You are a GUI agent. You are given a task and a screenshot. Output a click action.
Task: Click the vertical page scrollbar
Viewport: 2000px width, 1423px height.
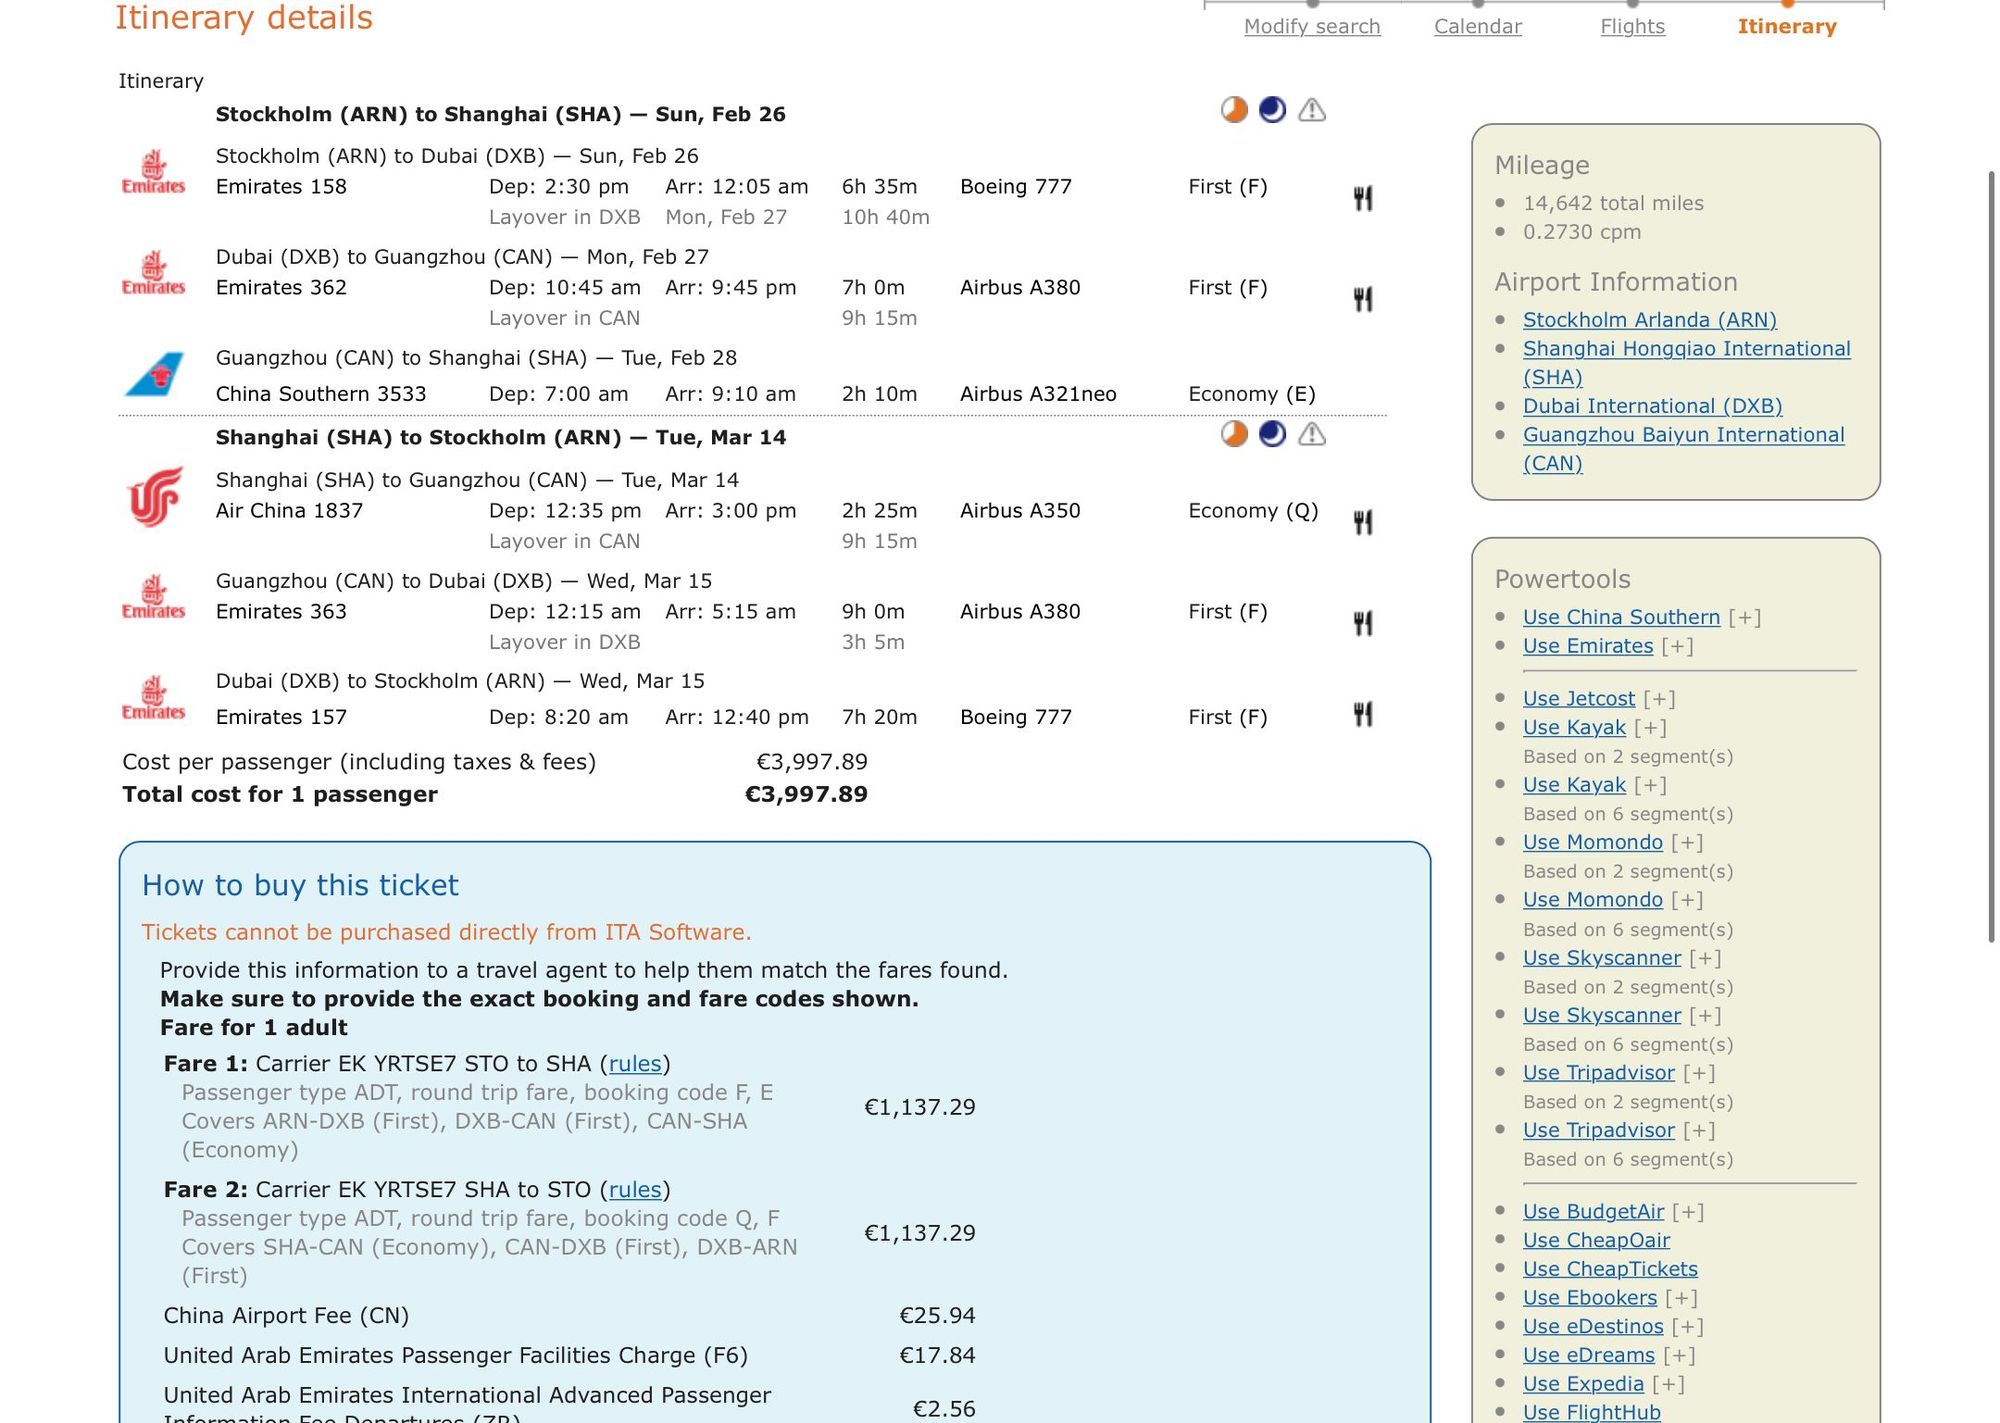1991,556
